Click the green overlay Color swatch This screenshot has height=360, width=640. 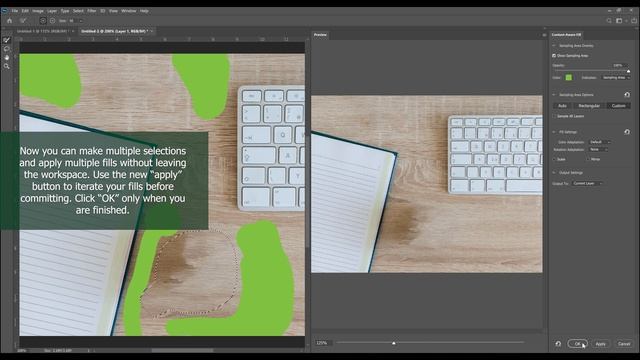coord(569,78)
